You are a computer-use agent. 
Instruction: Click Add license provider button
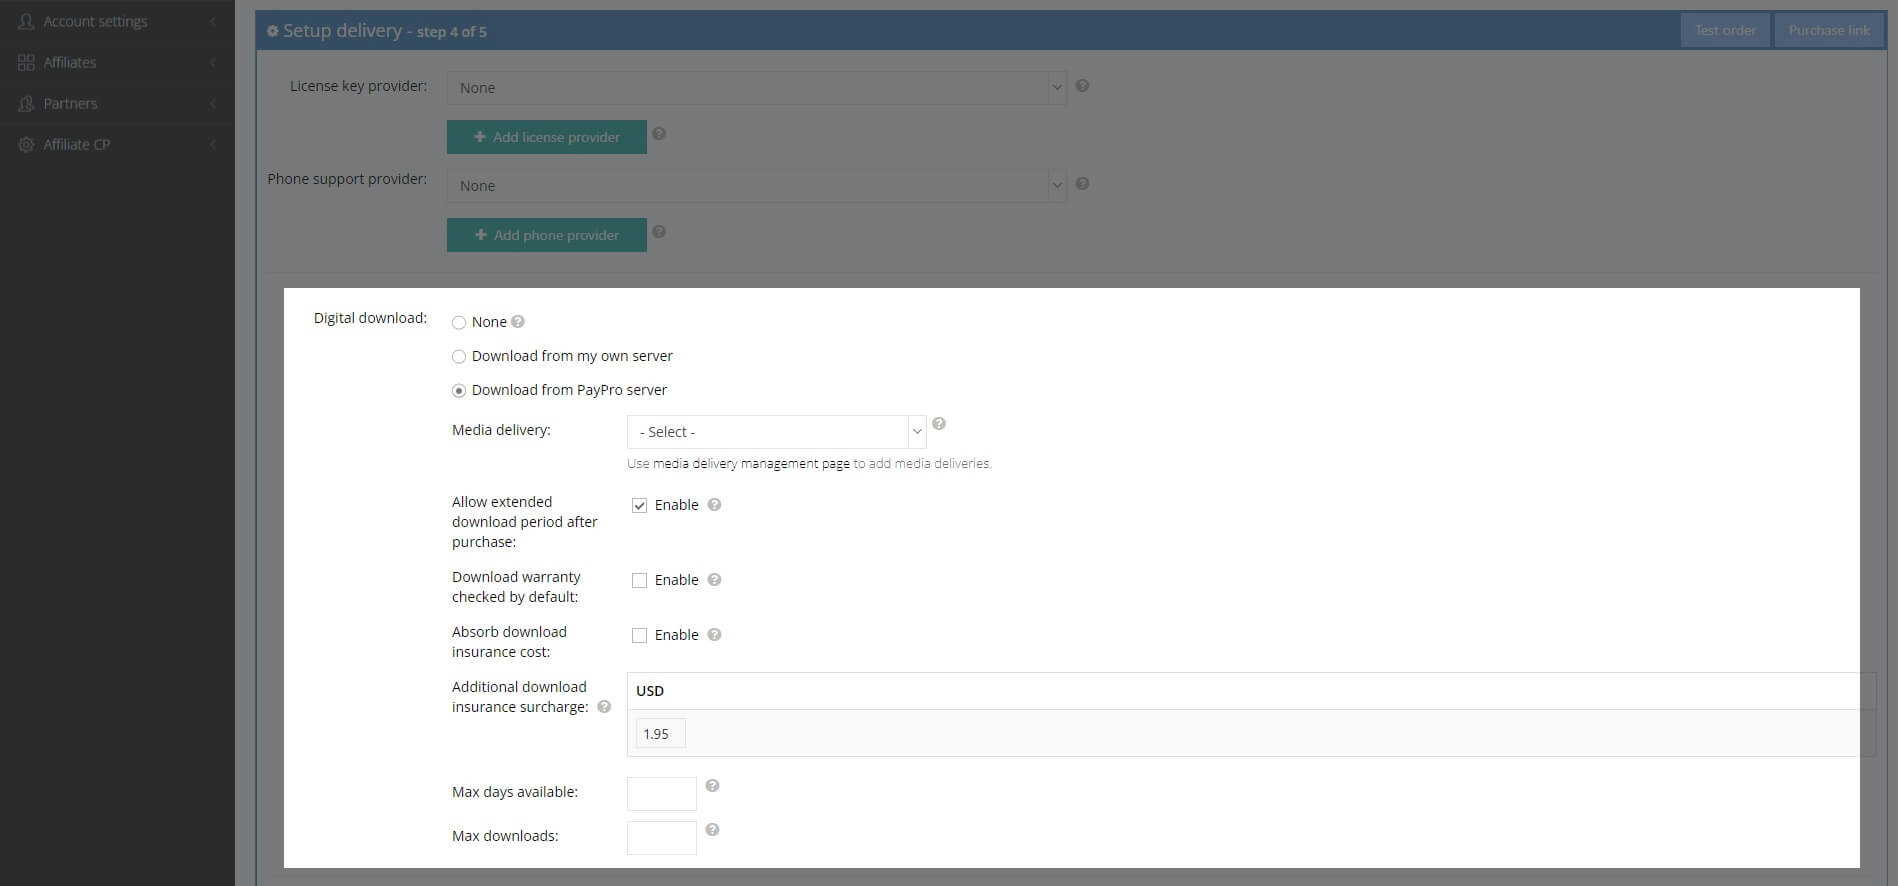point(546,137)
